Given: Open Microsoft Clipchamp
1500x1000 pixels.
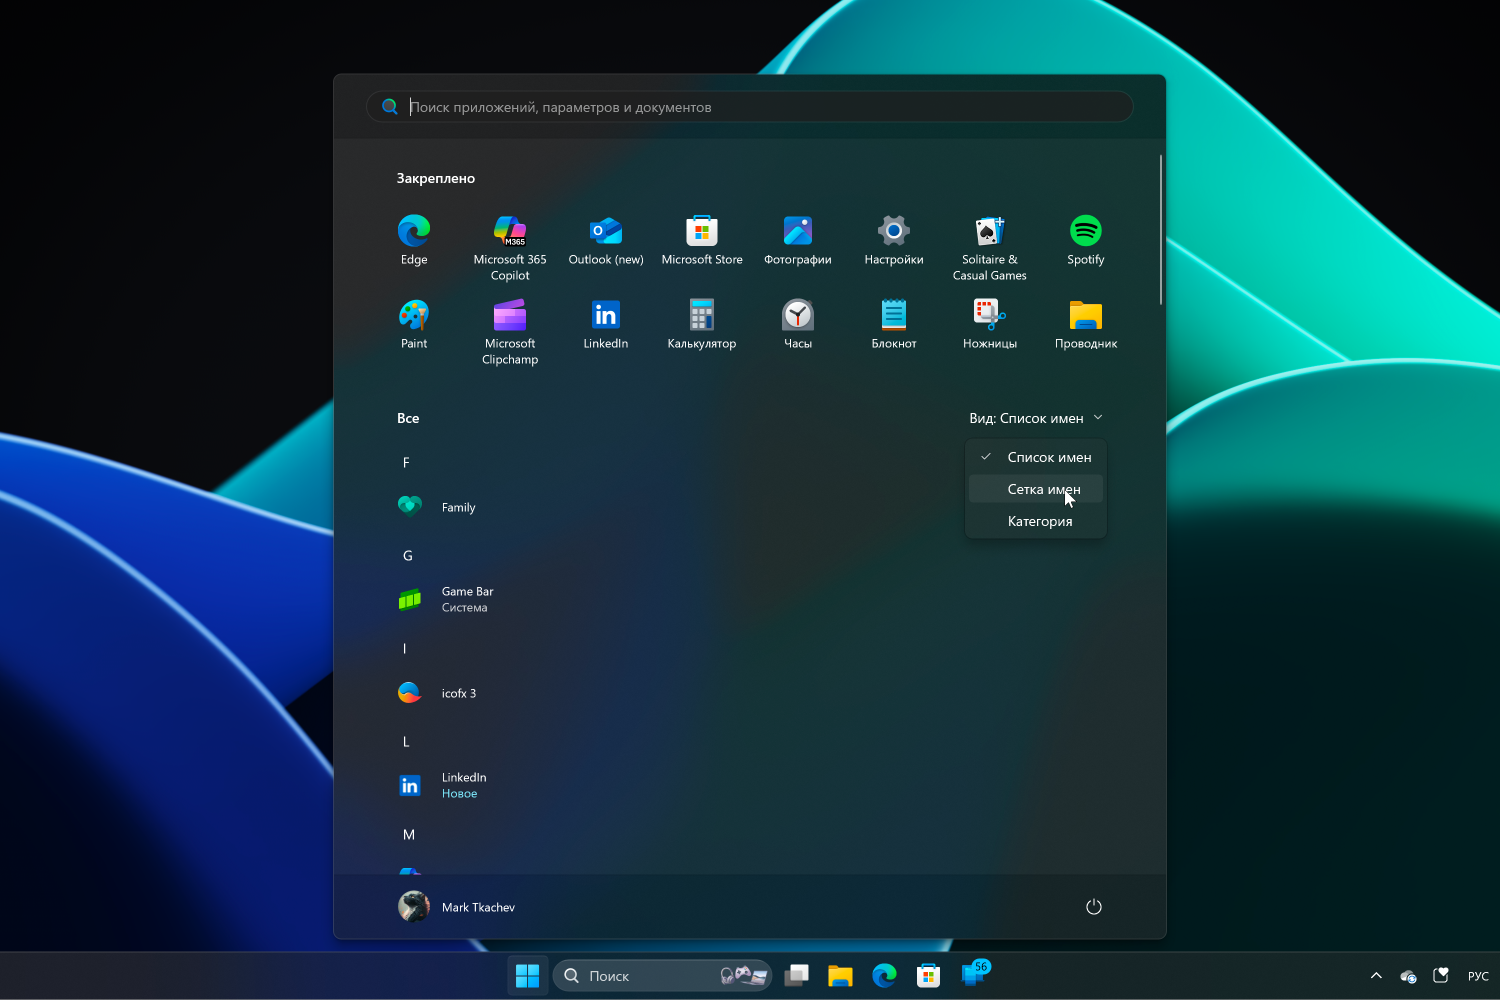Looking at the screenshot, I should 510,332.
